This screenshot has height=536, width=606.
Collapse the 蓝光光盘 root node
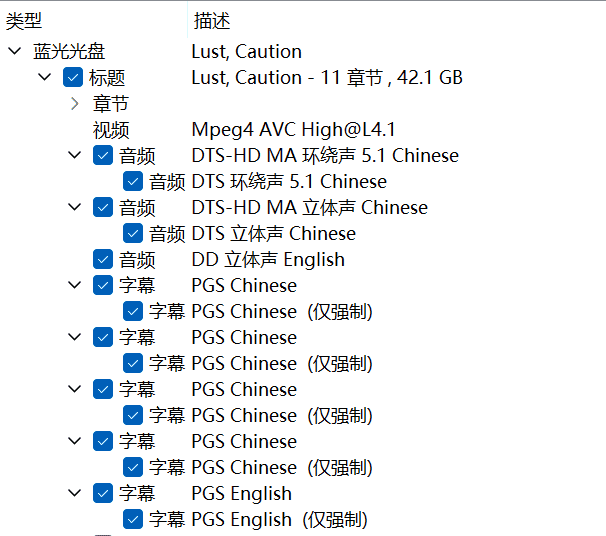click(14, 51)
